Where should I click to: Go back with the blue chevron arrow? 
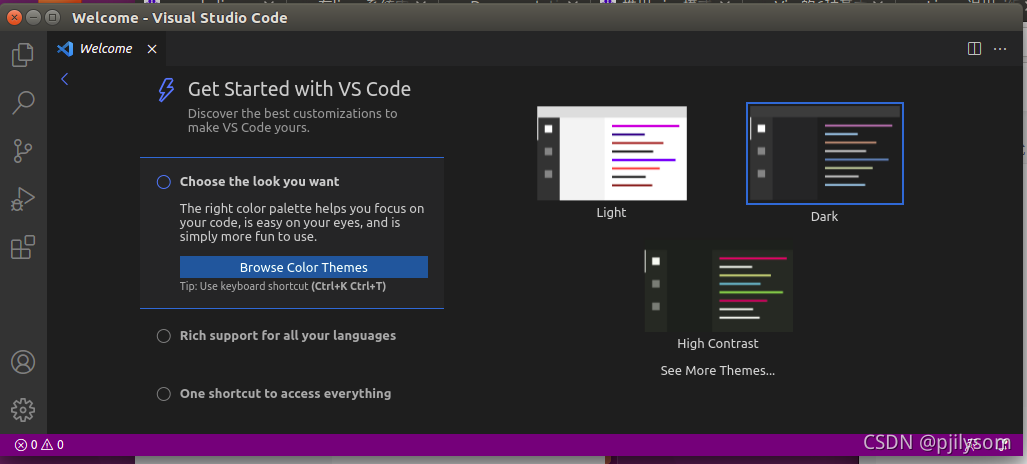click(x=64, y=79)
